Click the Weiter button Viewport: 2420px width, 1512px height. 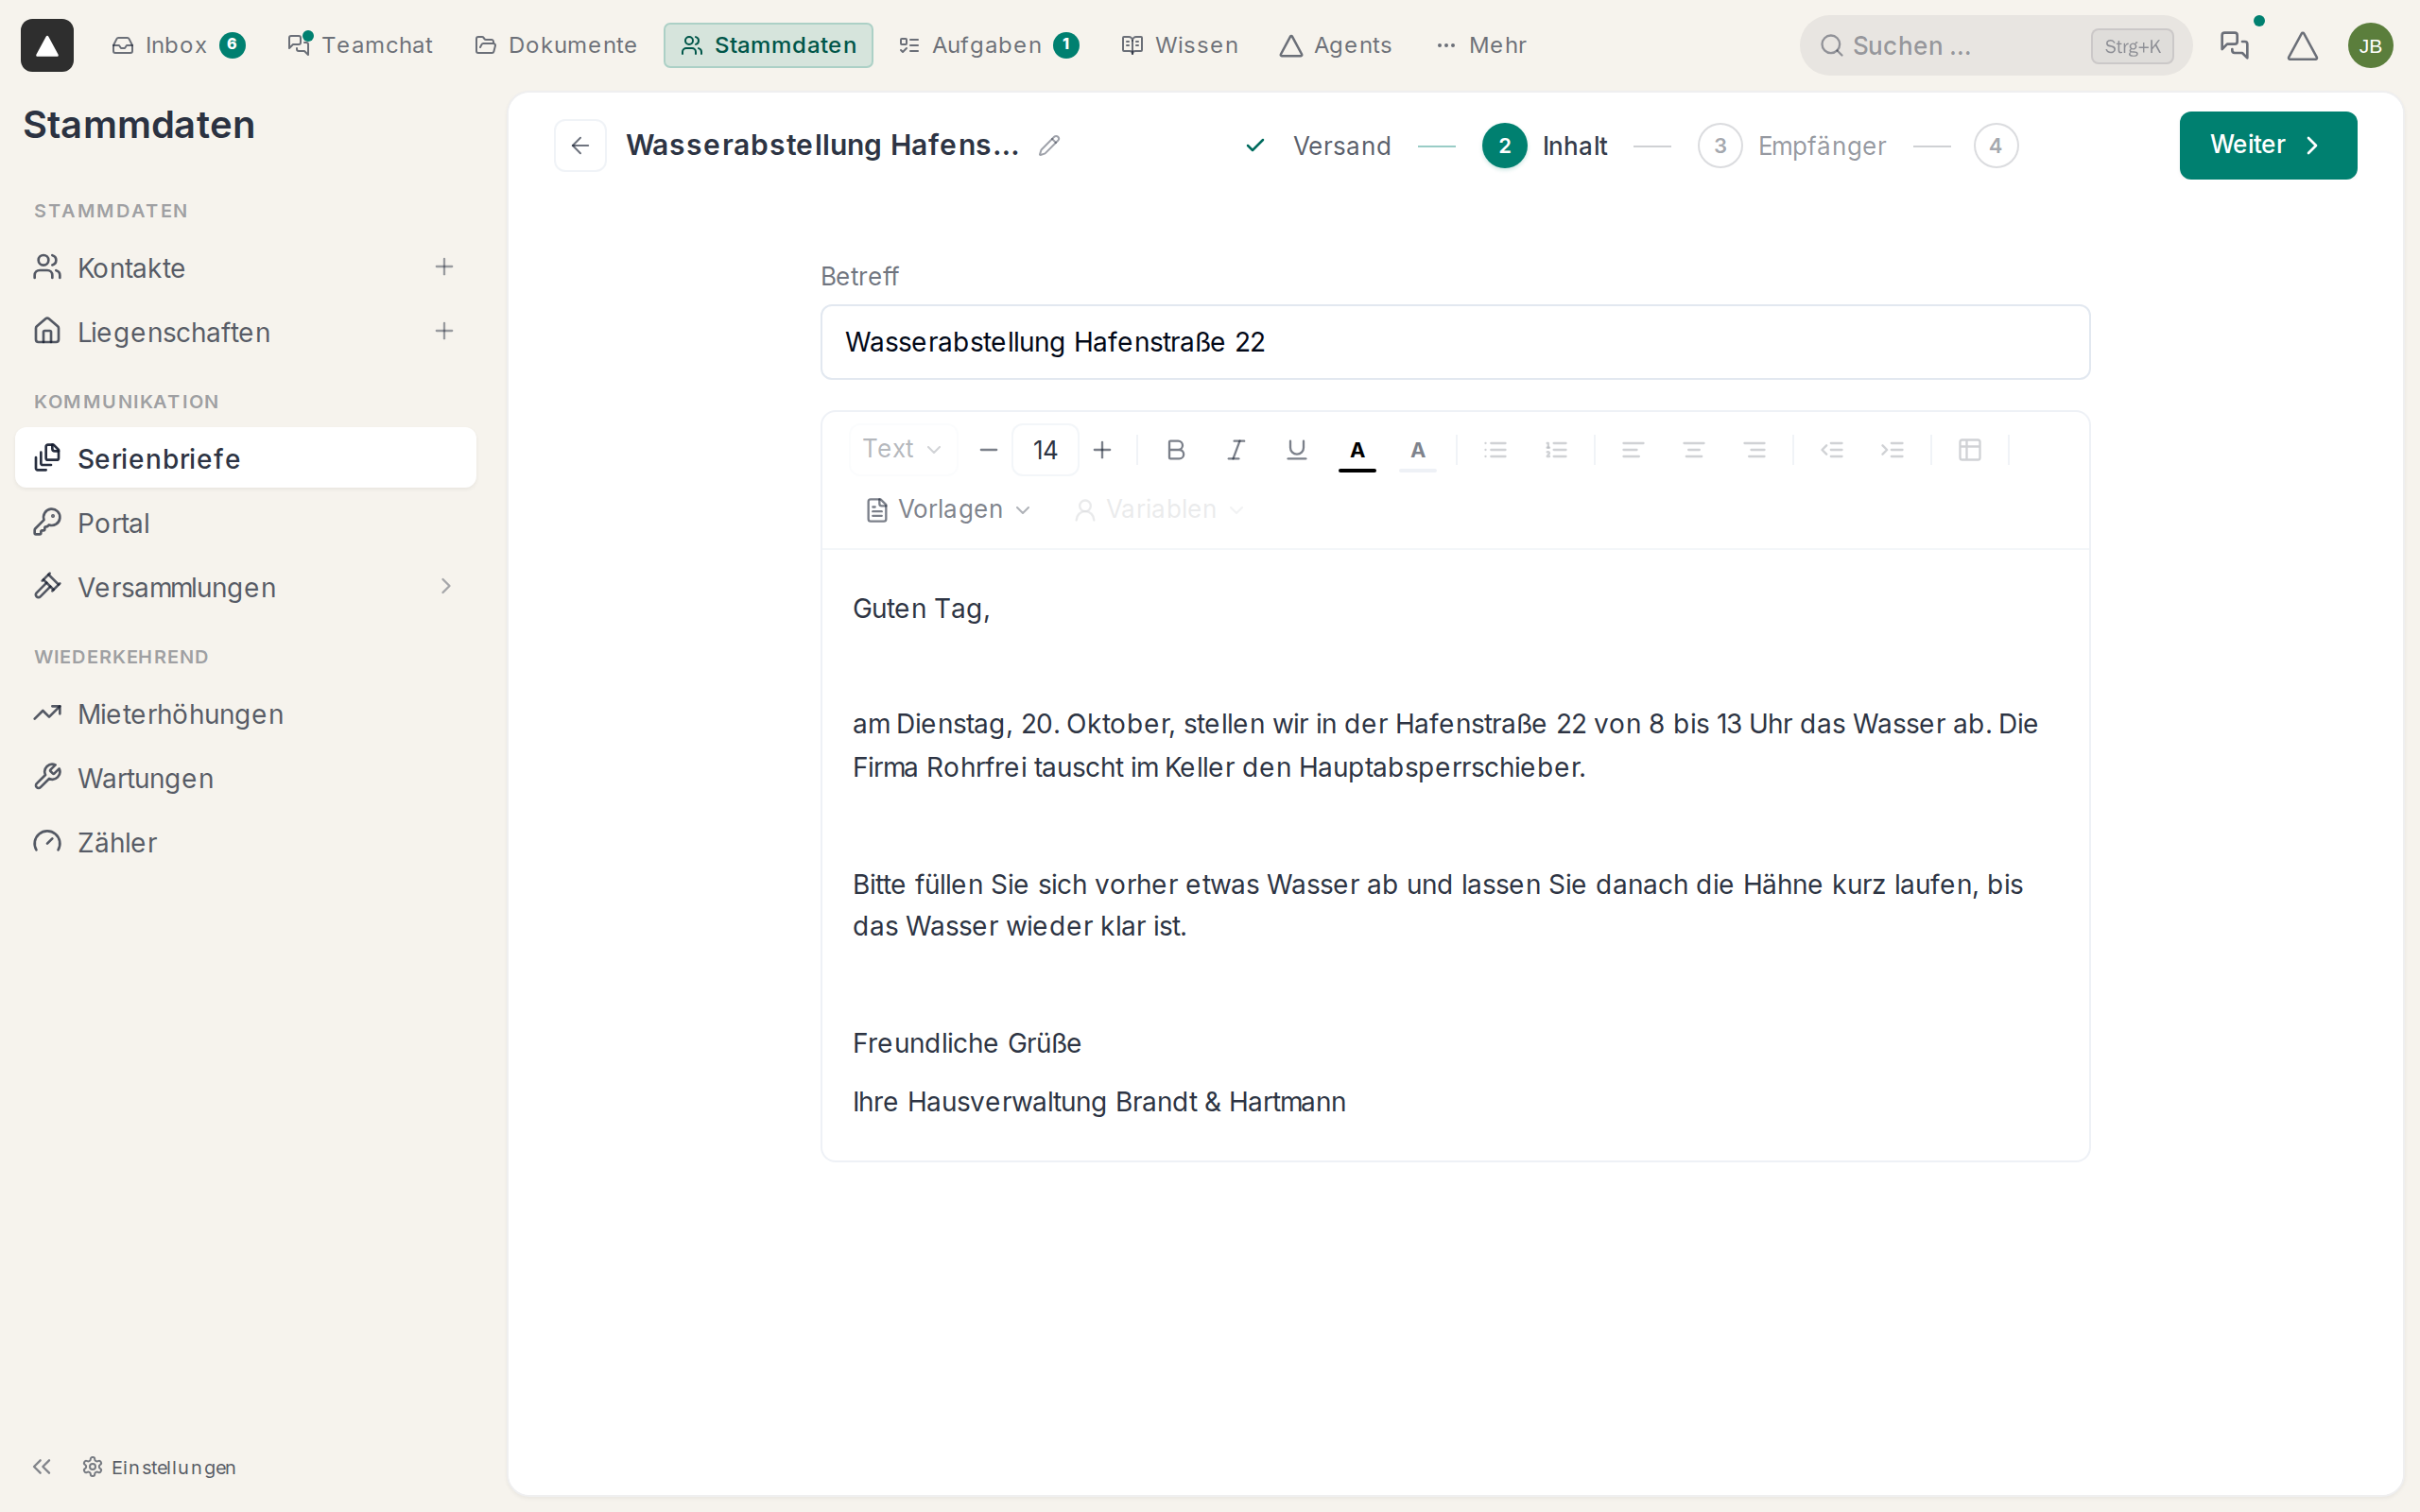coord(2267,146)
